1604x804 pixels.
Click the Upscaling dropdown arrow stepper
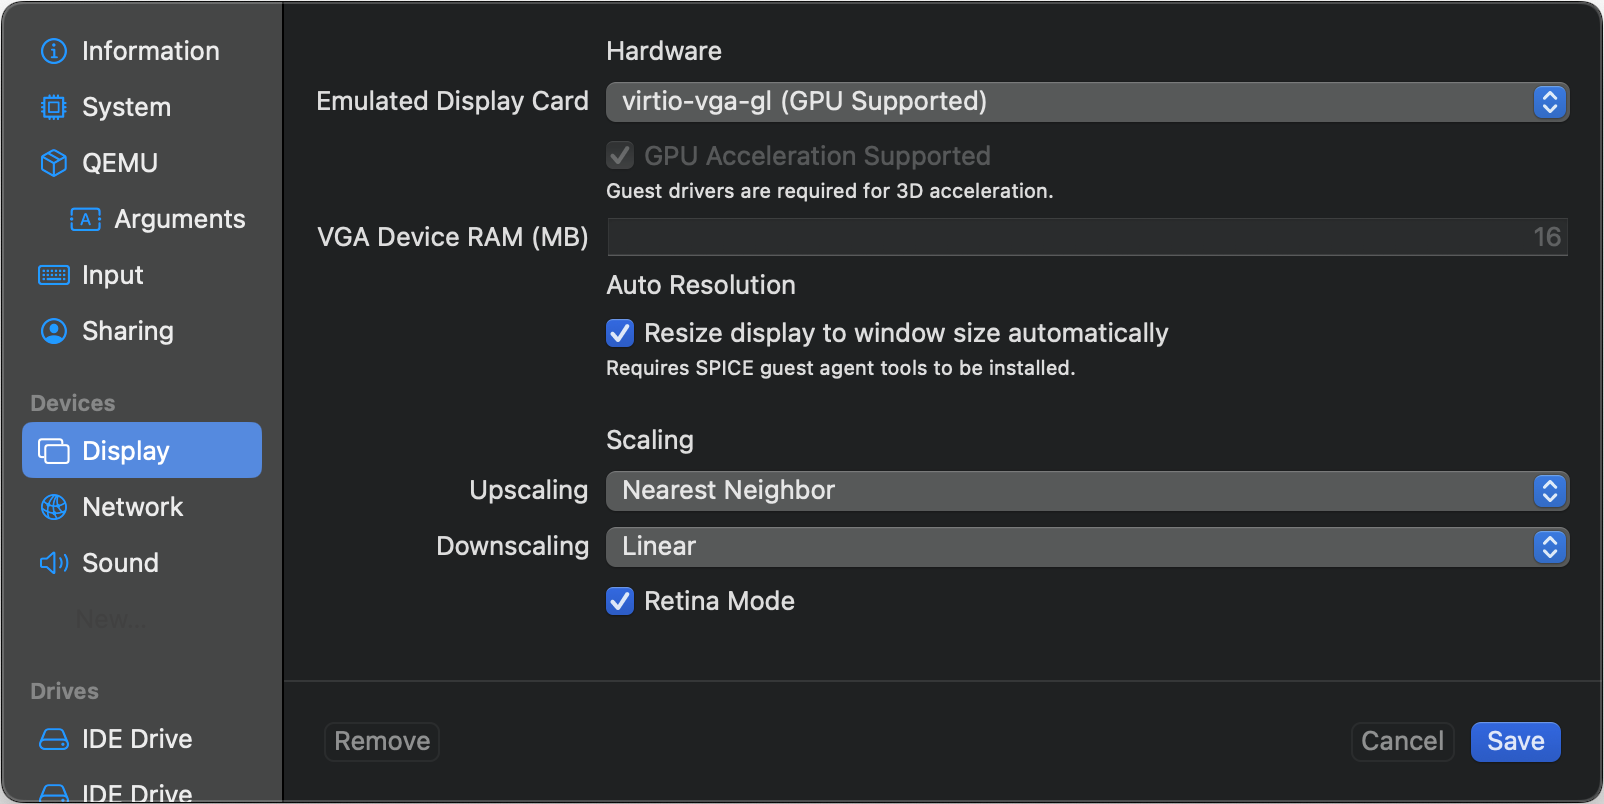tap(1550, 491)
